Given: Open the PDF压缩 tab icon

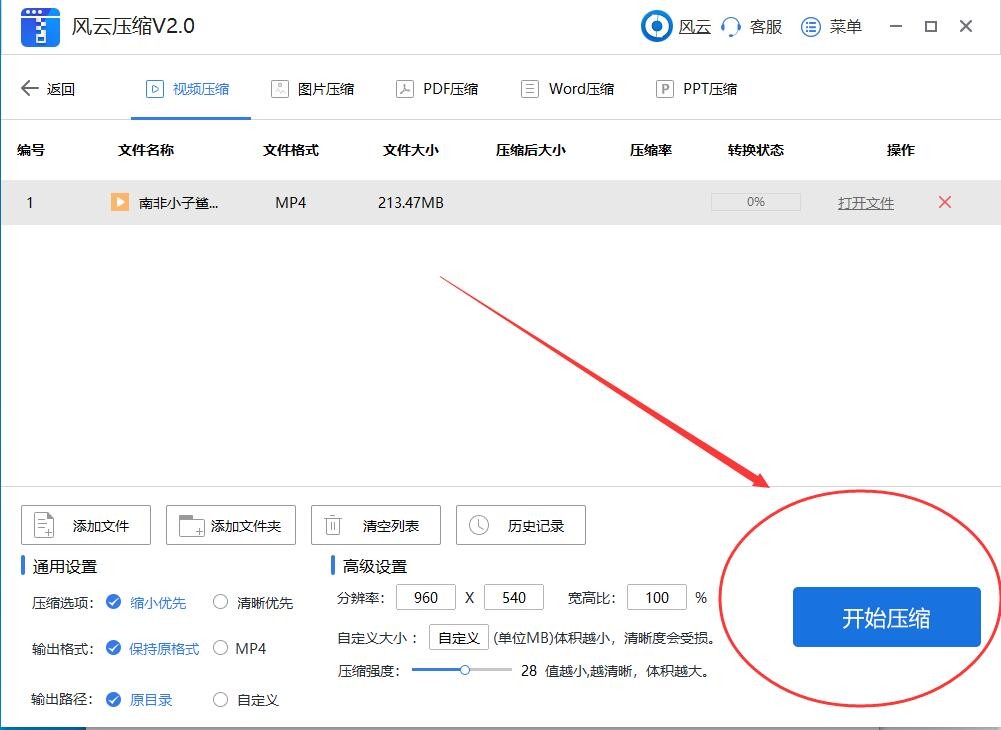Looking at the screenshot, I should tap(404, 88).
